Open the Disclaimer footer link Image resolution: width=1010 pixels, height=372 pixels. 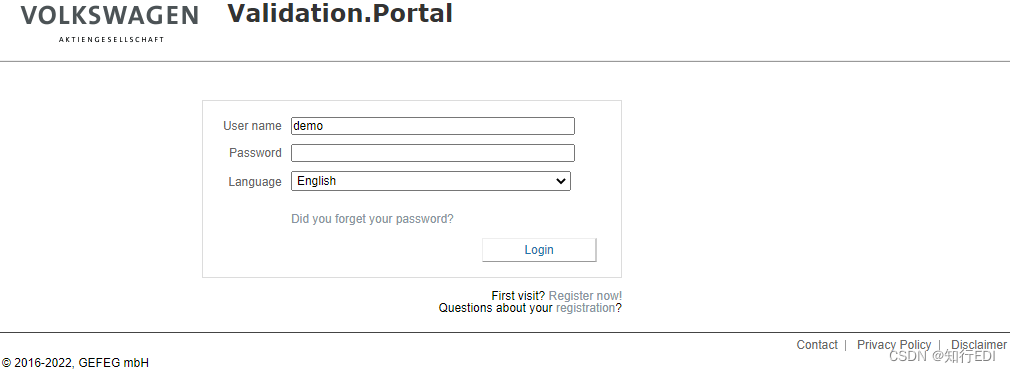979,344
